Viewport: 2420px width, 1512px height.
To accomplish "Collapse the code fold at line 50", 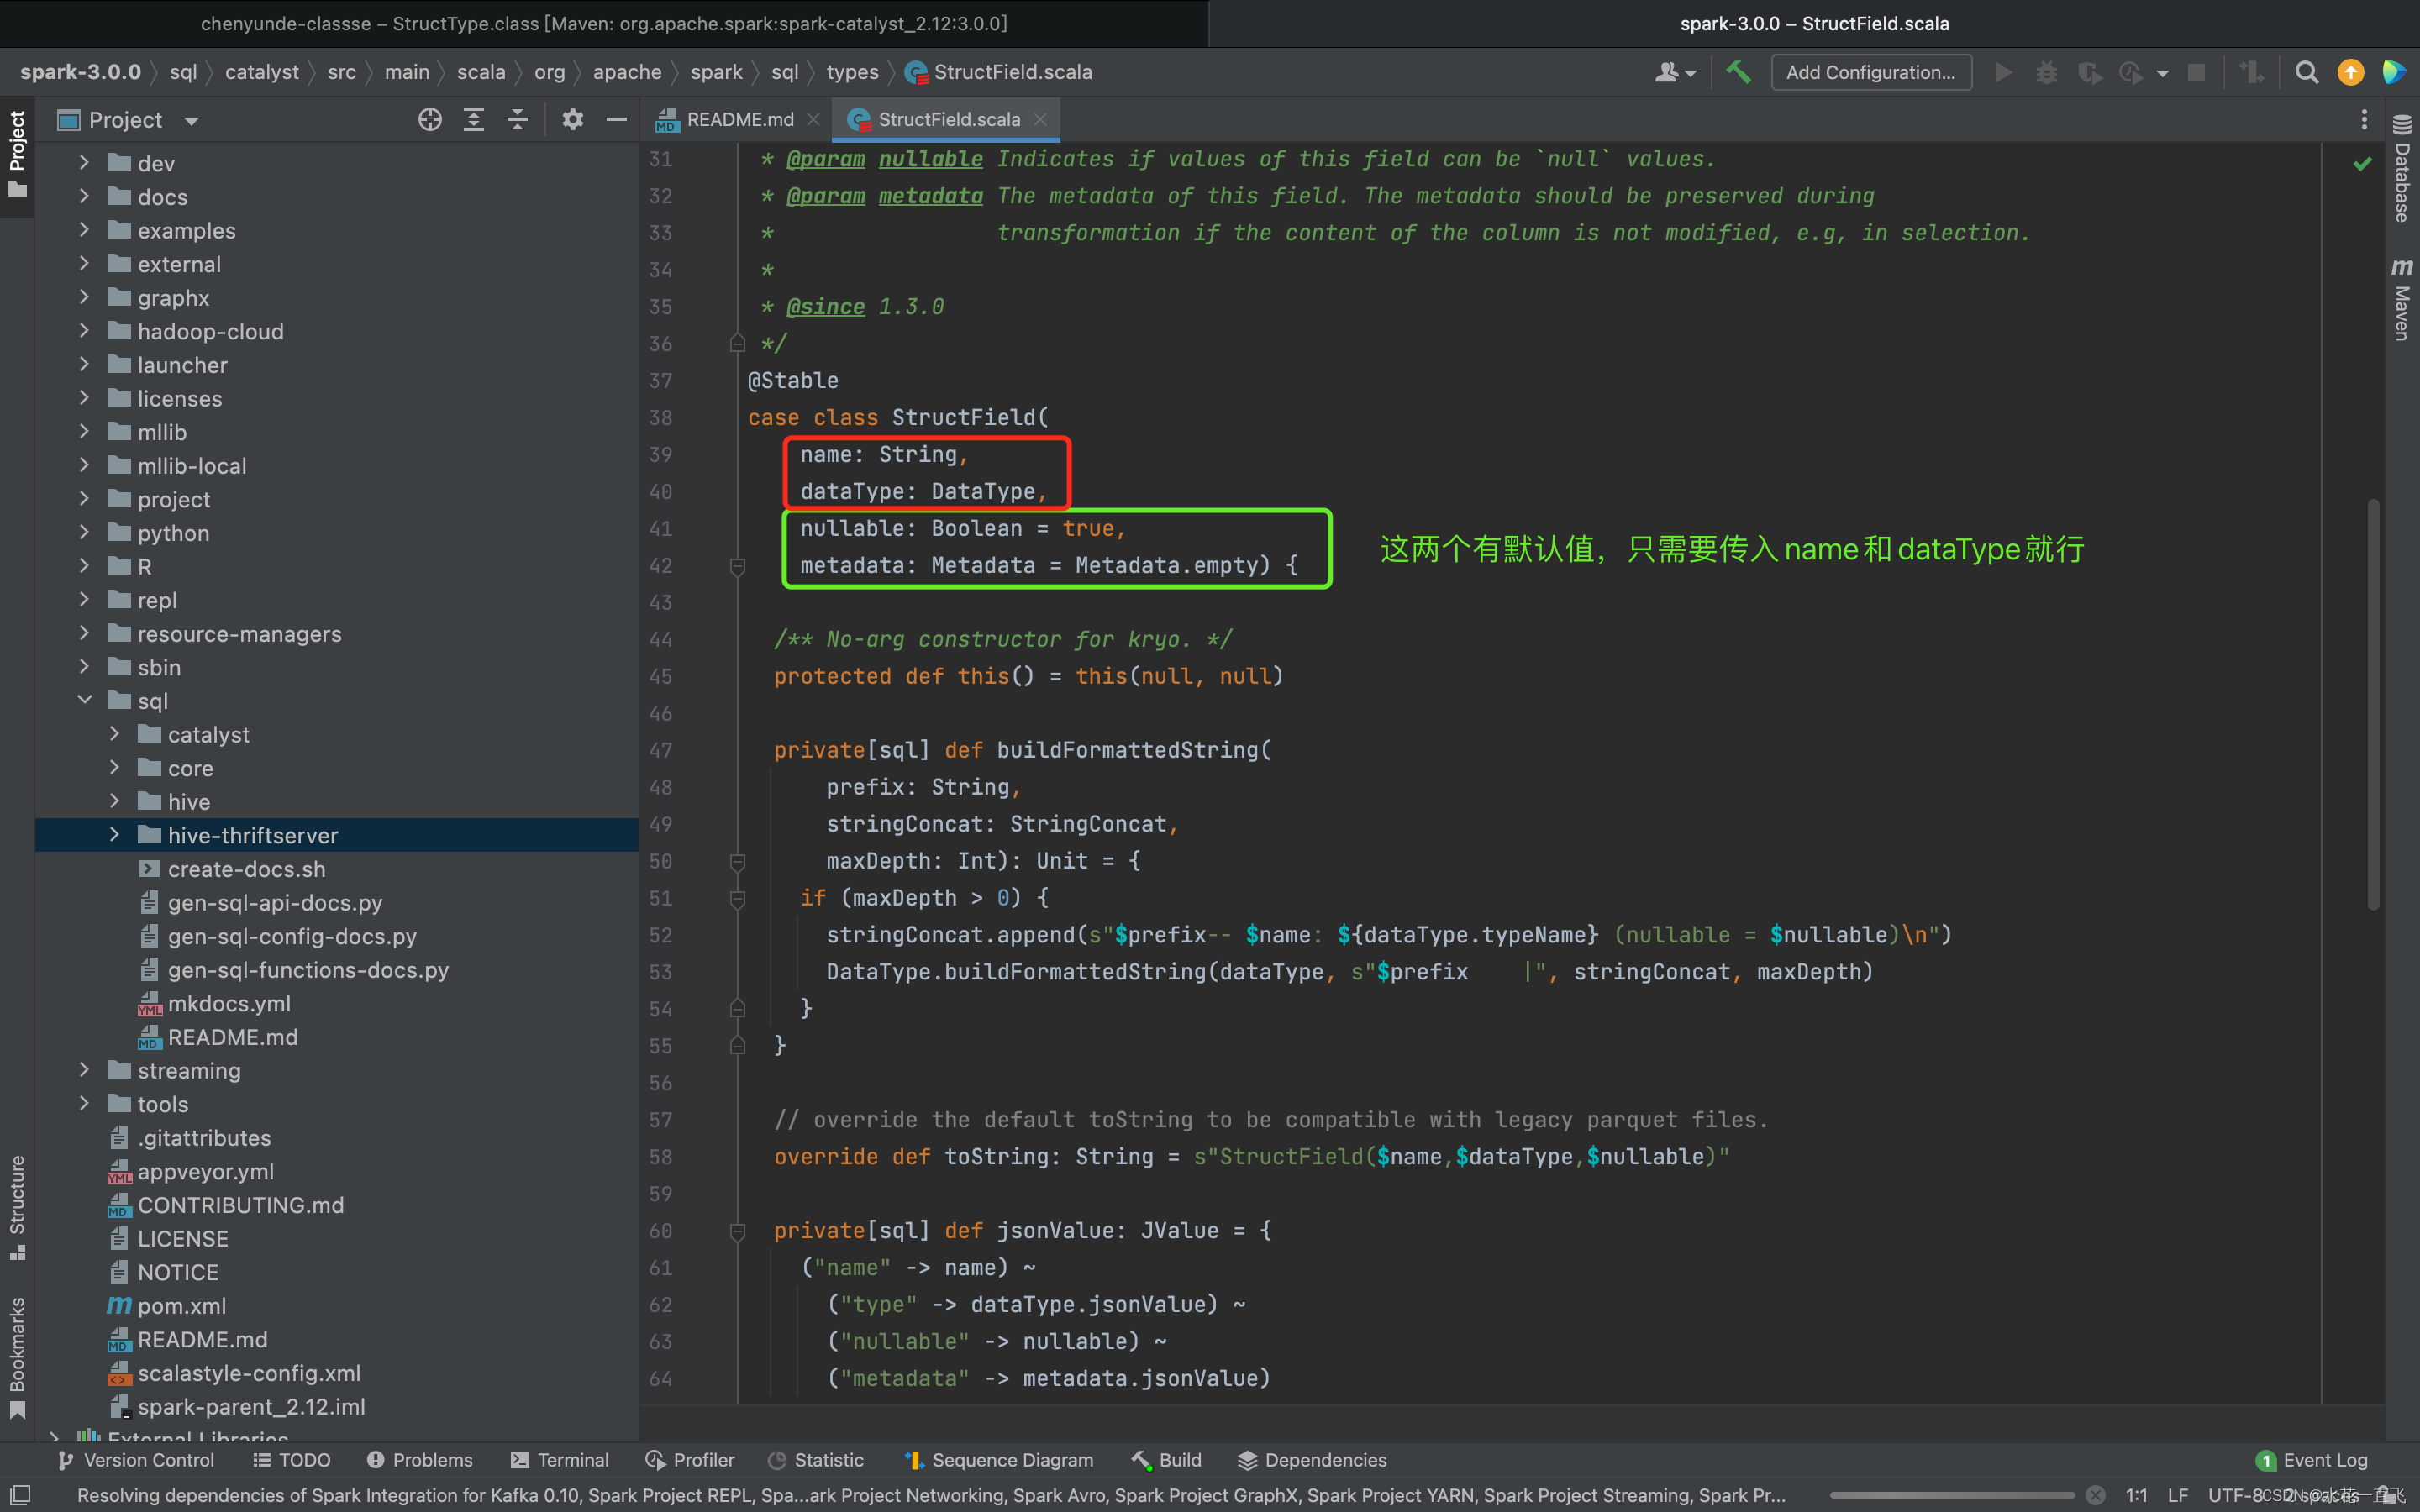I will [738, 861].
